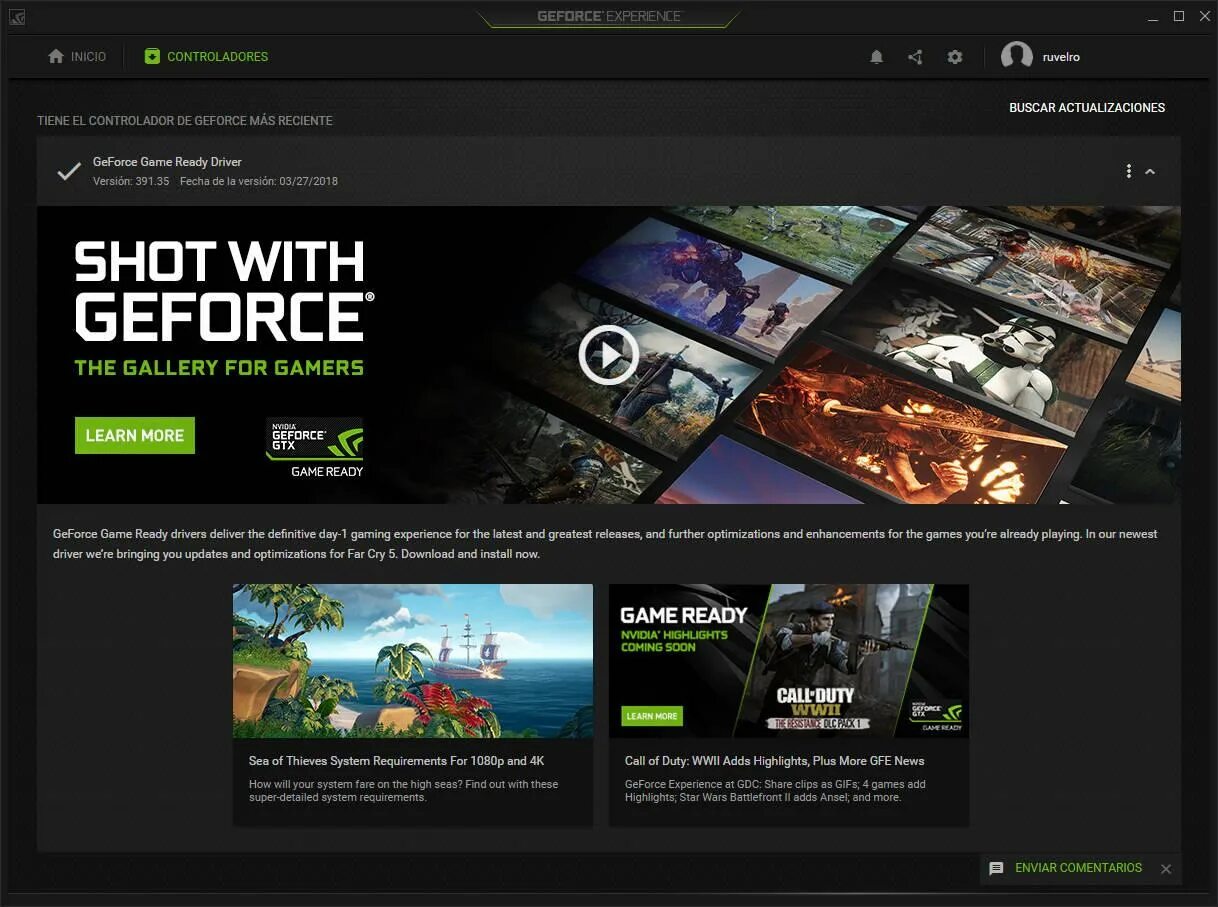
Task: Open Sea of Thieves System Requirements headline
Action: coord(397,761)
